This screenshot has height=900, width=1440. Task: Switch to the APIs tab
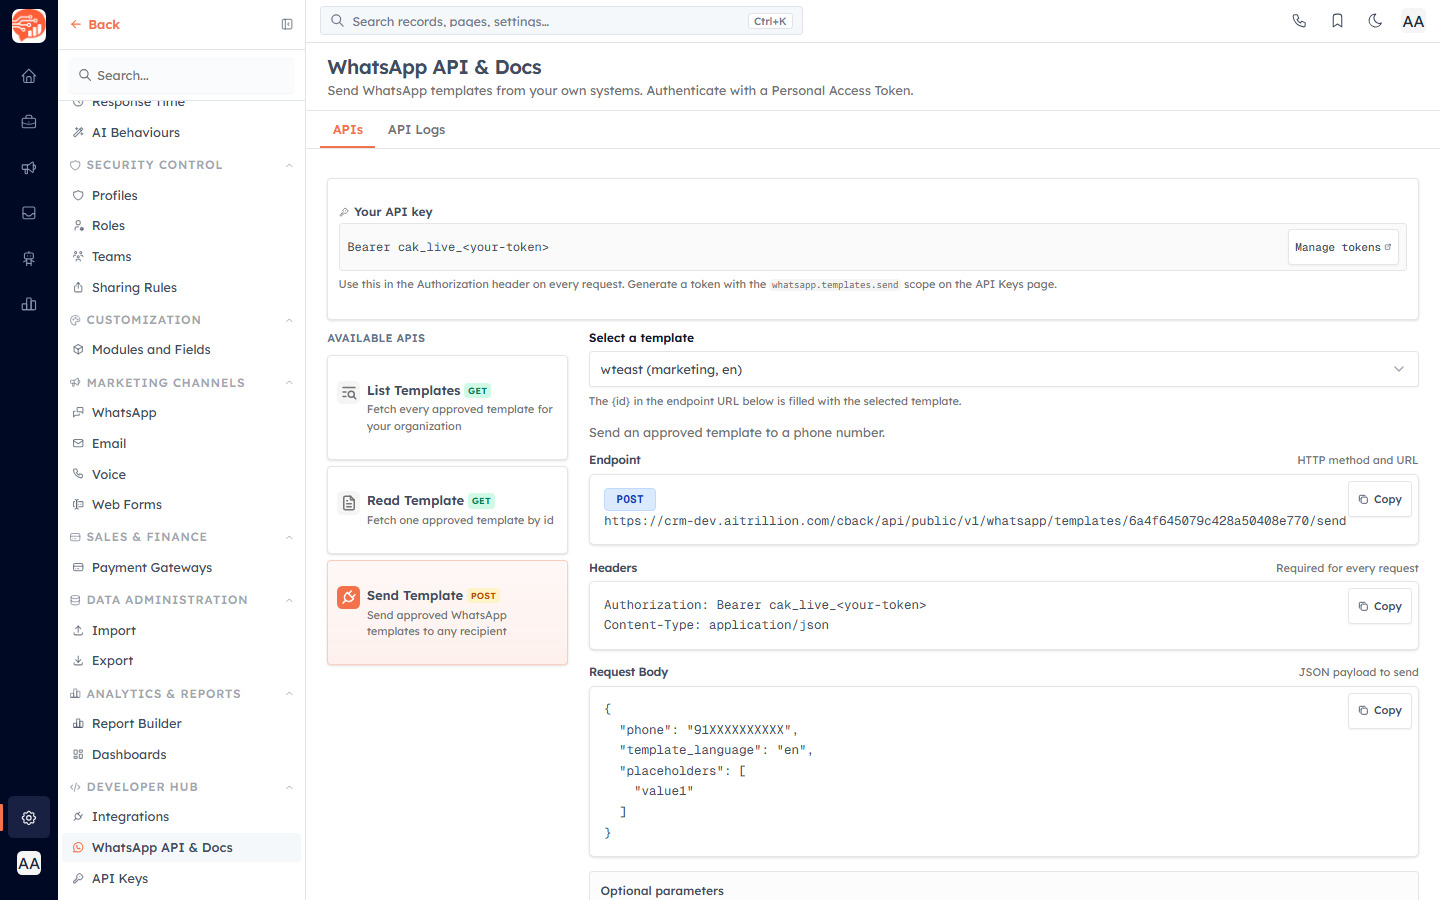(347, 130)
